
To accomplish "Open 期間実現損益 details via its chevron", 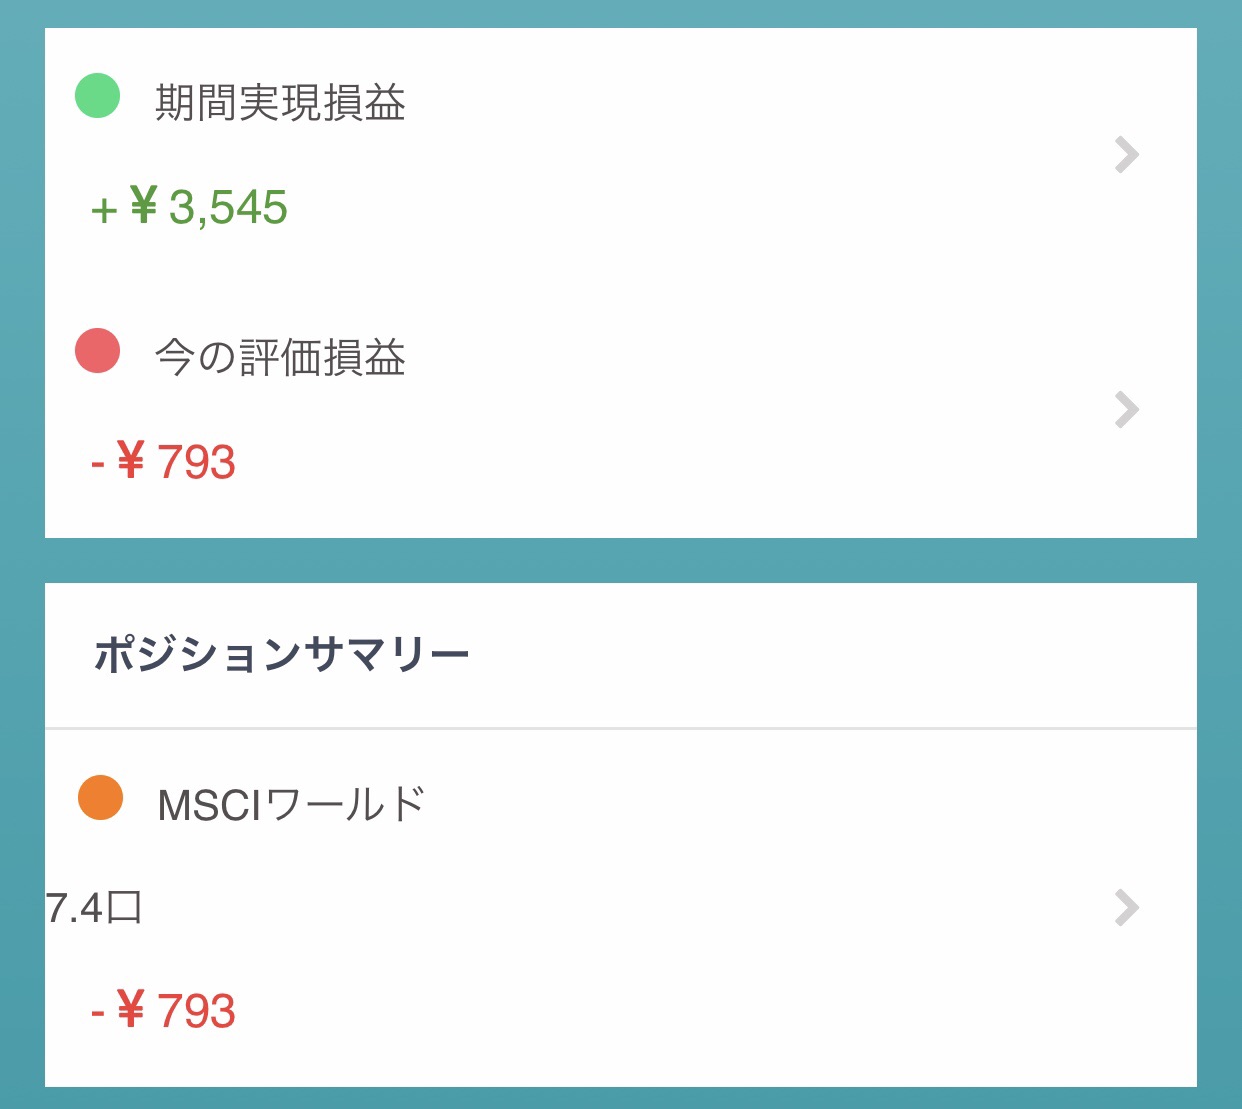I will click(1126, 155).
